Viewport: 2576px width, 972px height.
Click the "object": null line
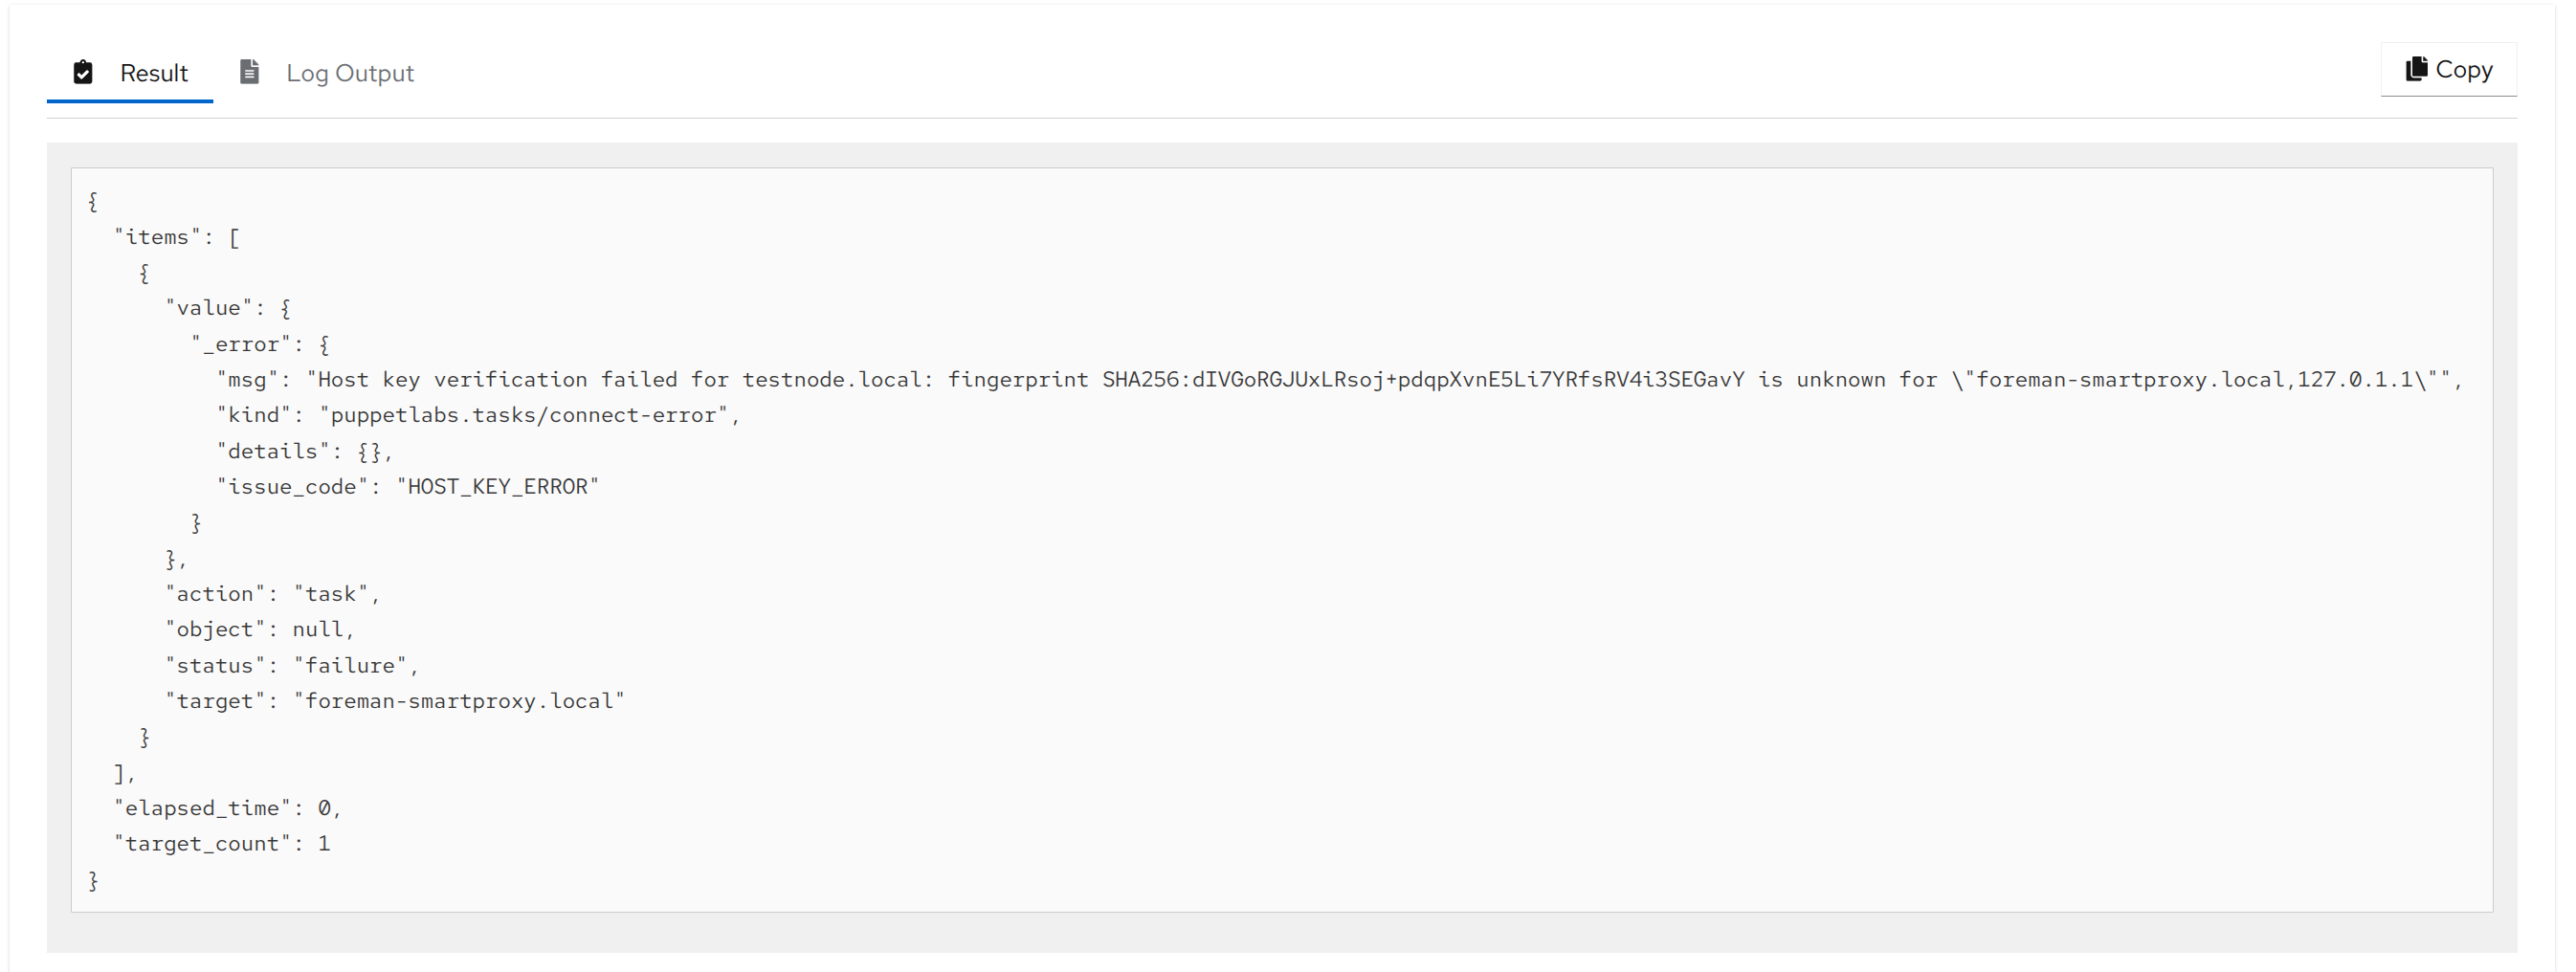tap(260, 630)
